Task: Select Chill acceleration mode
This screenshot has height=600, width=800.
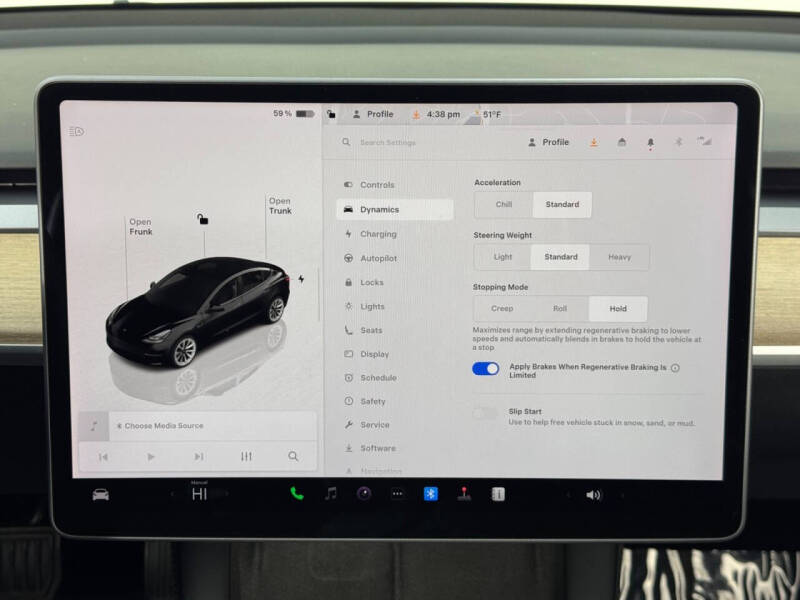Action: click(x=503, y=204)
